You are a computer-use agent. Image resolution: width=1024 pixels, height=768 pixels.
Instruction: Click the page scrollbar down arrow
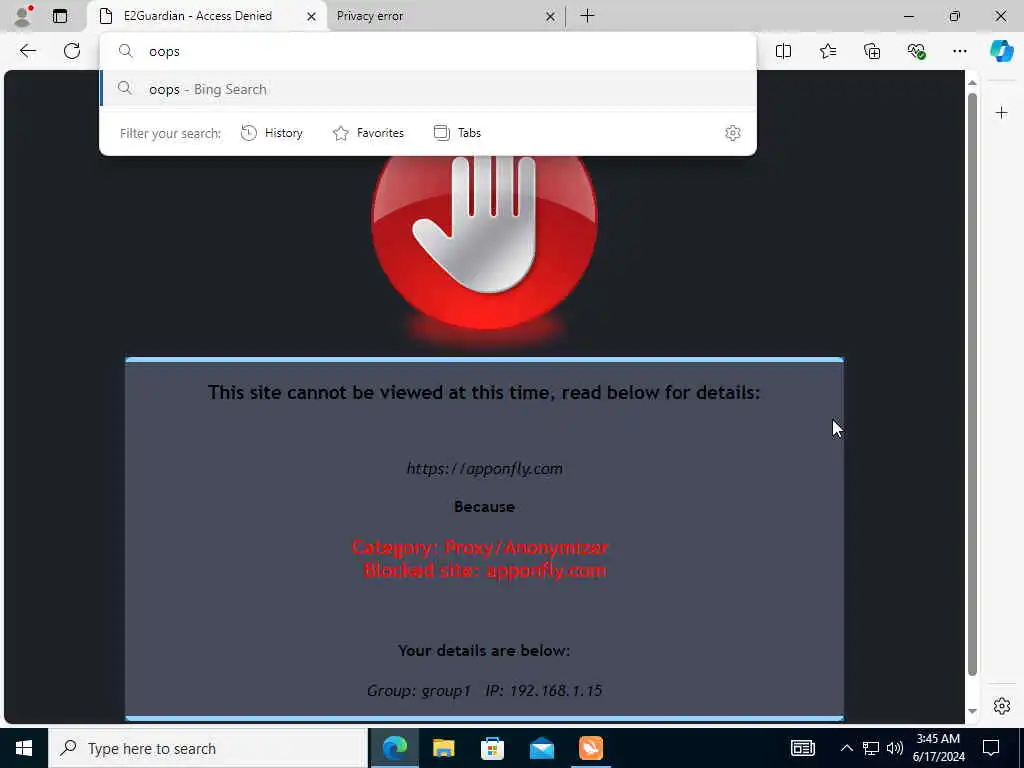[x=972, y=711]
